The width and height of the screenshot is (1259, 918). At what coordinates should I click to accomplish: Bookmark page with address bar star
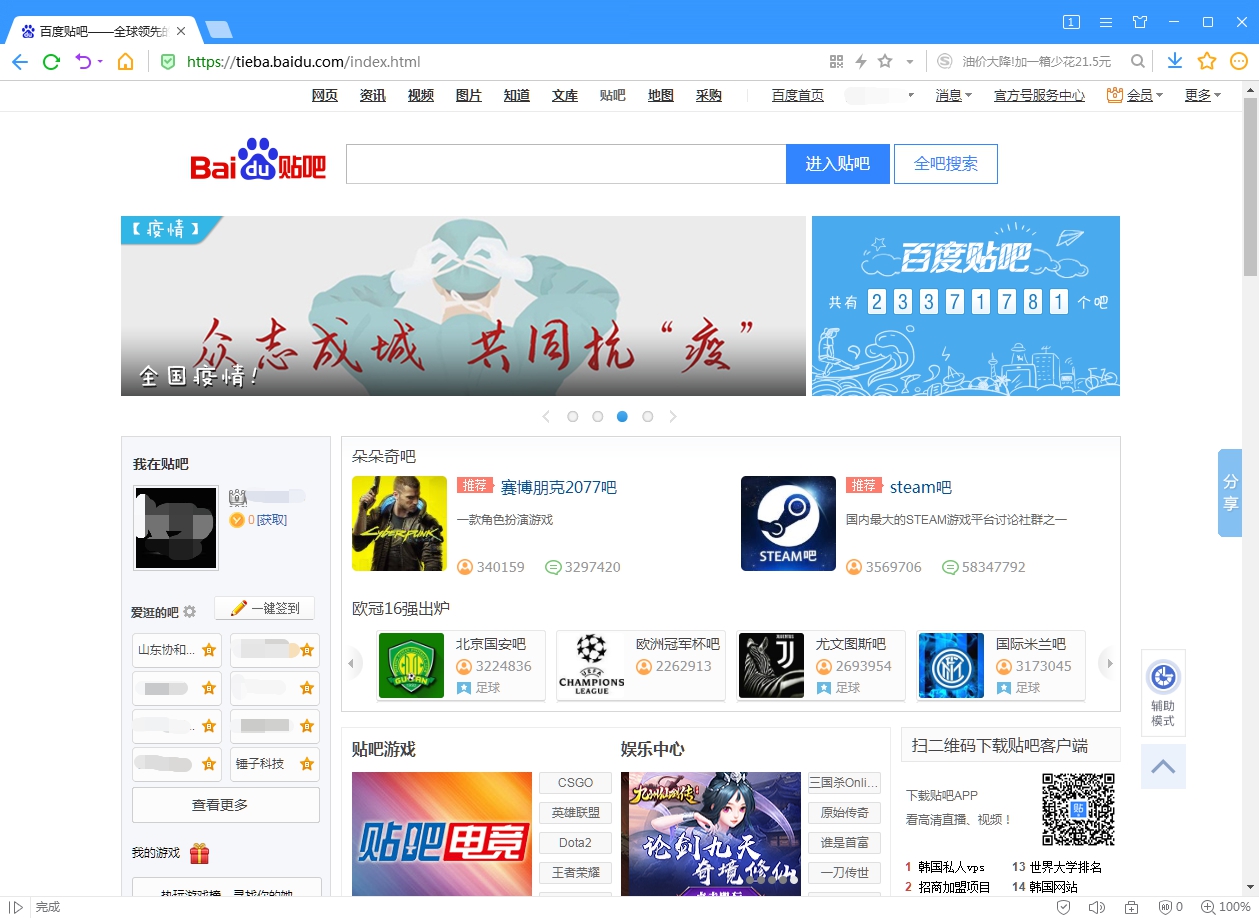coord(885,62)
